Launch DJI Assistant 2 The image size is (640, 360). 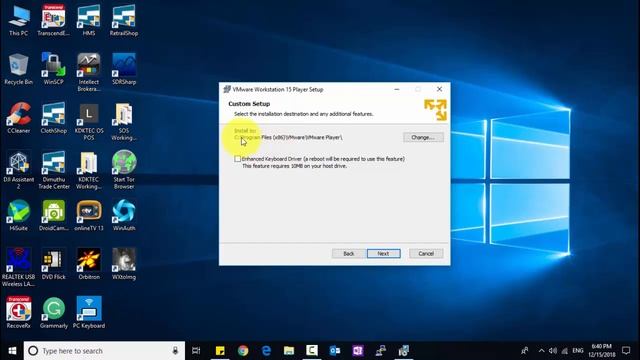(18, 170)
